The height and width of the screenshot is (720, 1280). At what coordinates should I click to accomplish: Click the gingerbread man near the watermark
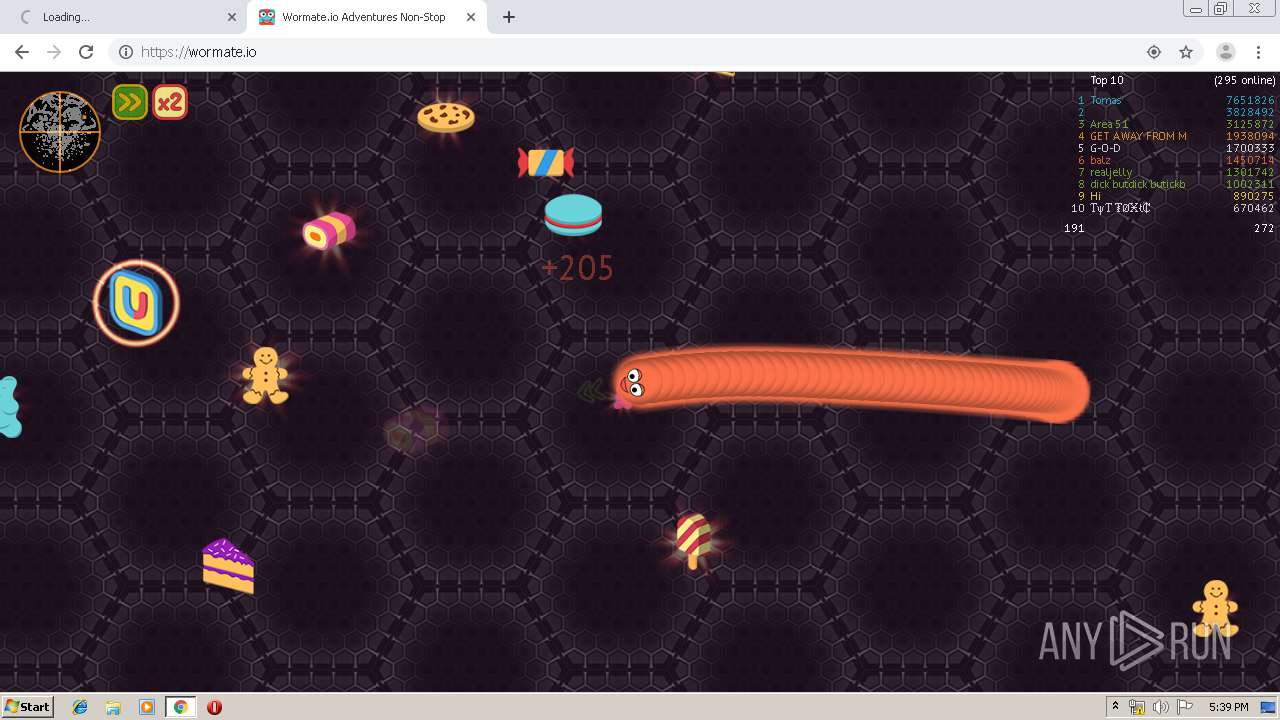[1215, 607]
